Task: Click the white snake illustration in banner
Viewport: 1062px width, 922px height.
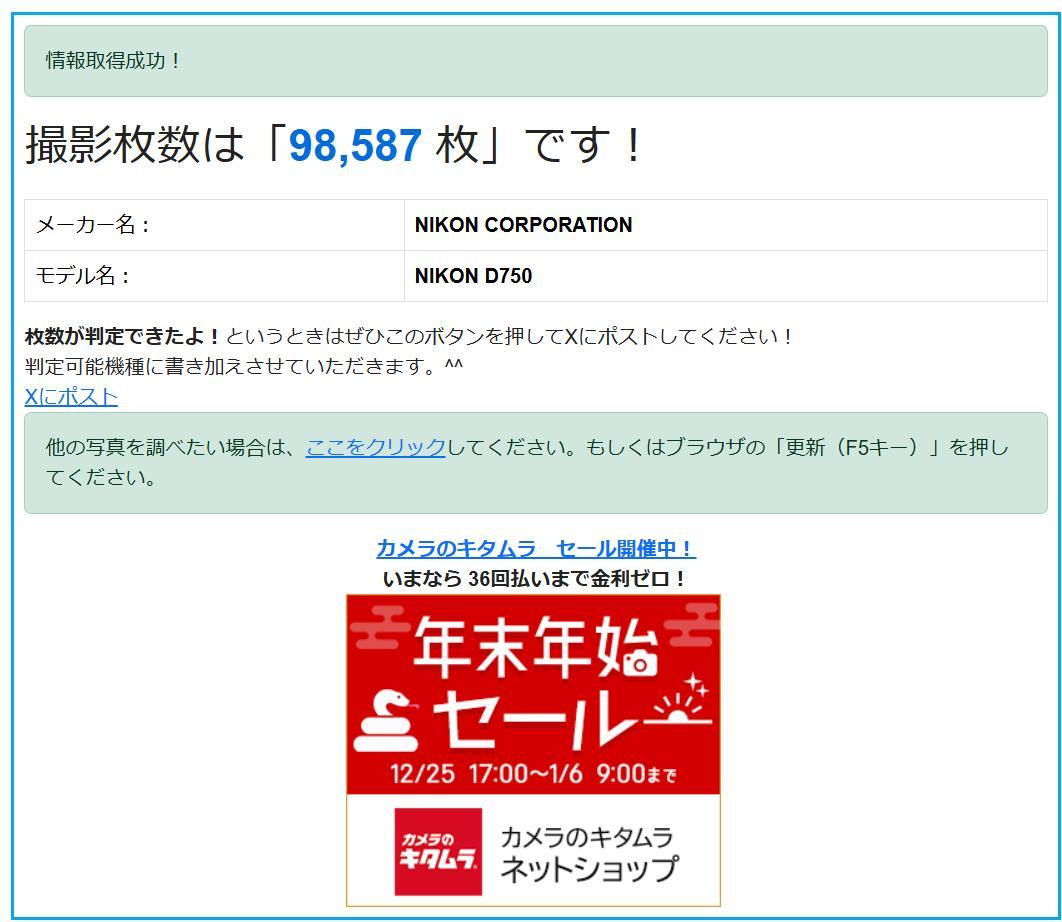Action: (387, 720)
